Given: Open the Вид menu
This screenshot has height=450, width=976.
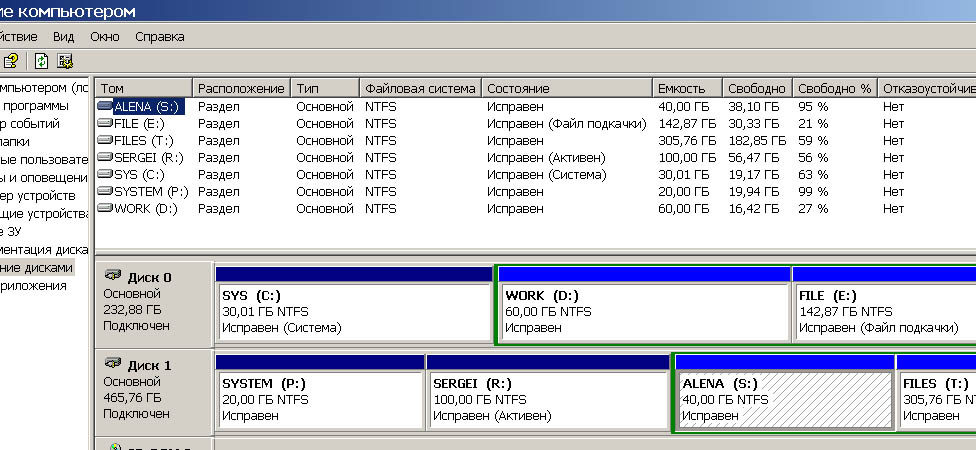Looking at the screenshot, I should coord(63,37).
